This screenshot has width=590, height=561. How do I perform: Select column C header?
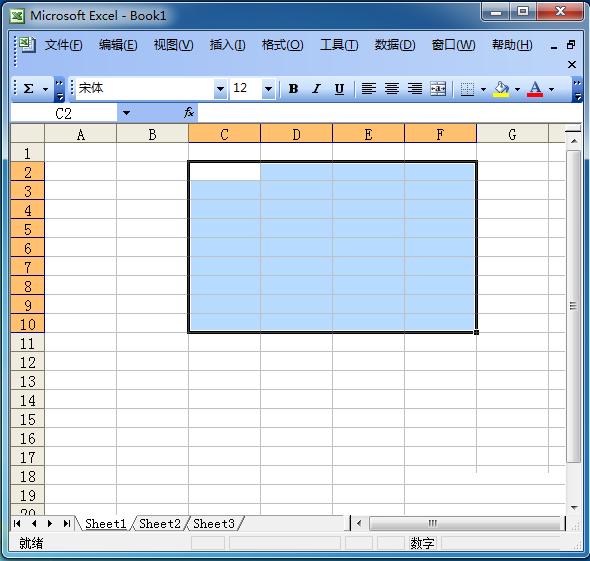[225, 134]
